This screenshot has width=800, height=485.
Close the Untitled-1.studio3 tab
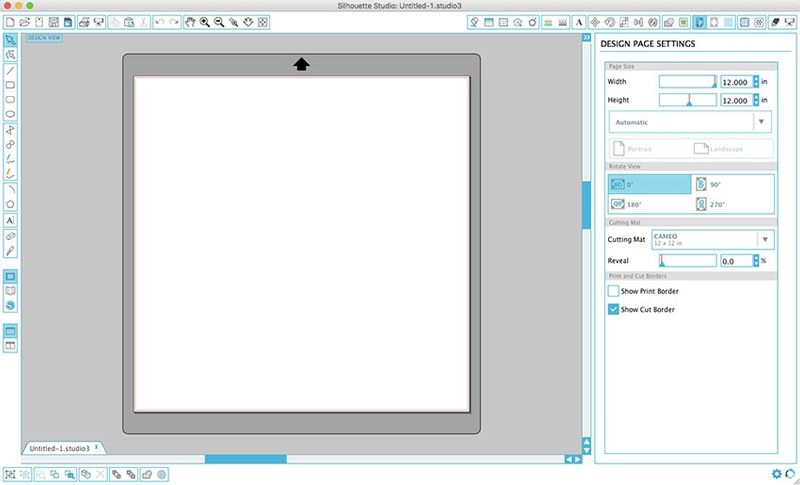(x=96, y=447)
